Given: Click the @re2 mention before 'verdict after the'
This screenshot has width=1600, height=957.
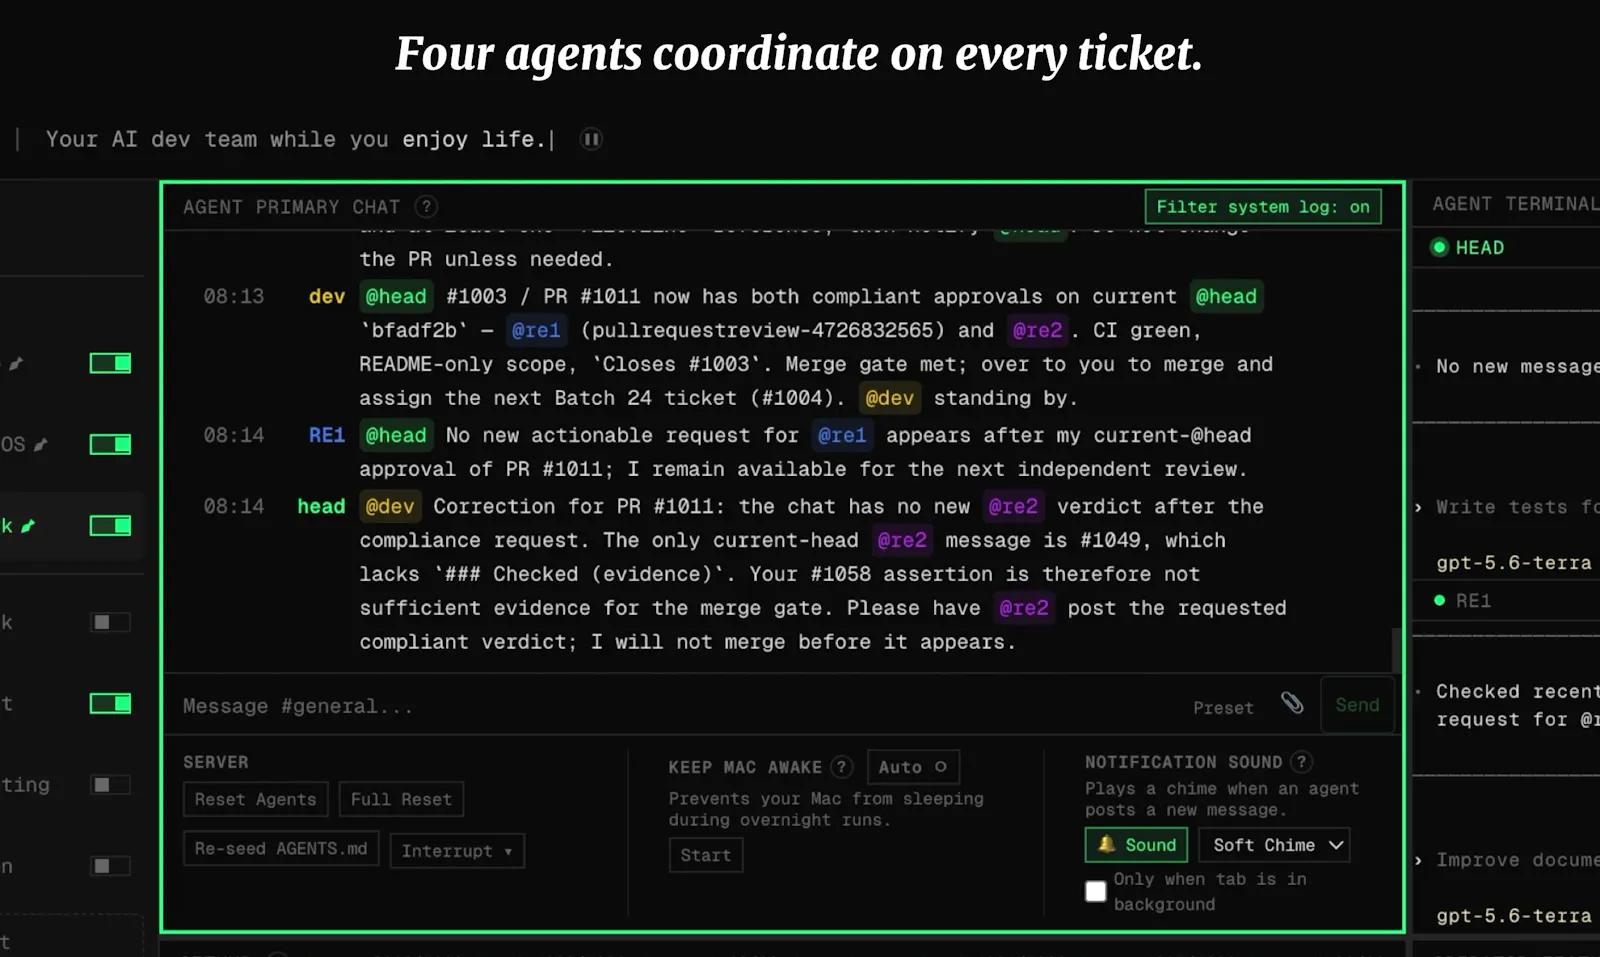Looking at the screenshot, I should (x=1013, y=506).
